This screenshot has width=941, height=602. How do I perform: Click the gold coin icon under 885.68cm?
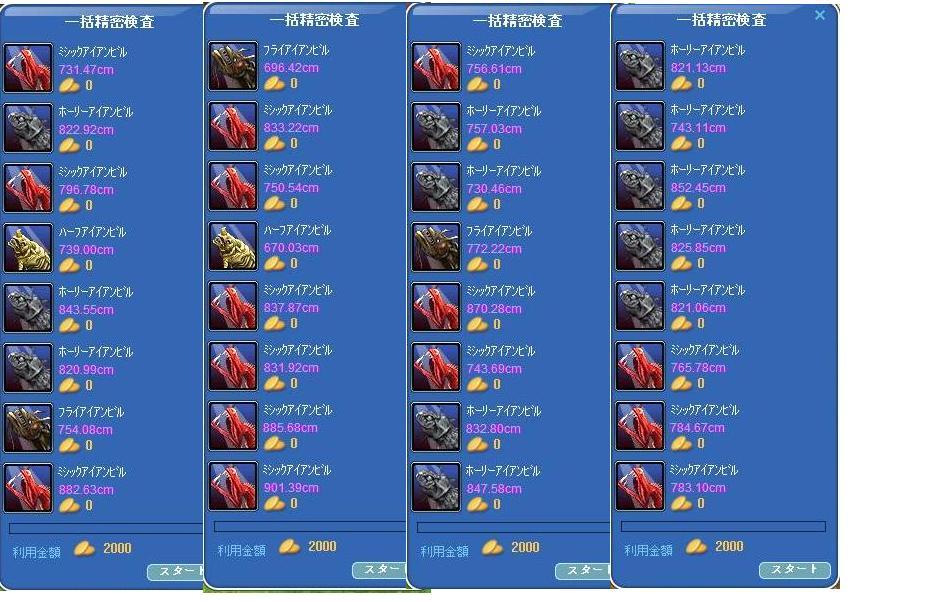click(x=274, y=444)
